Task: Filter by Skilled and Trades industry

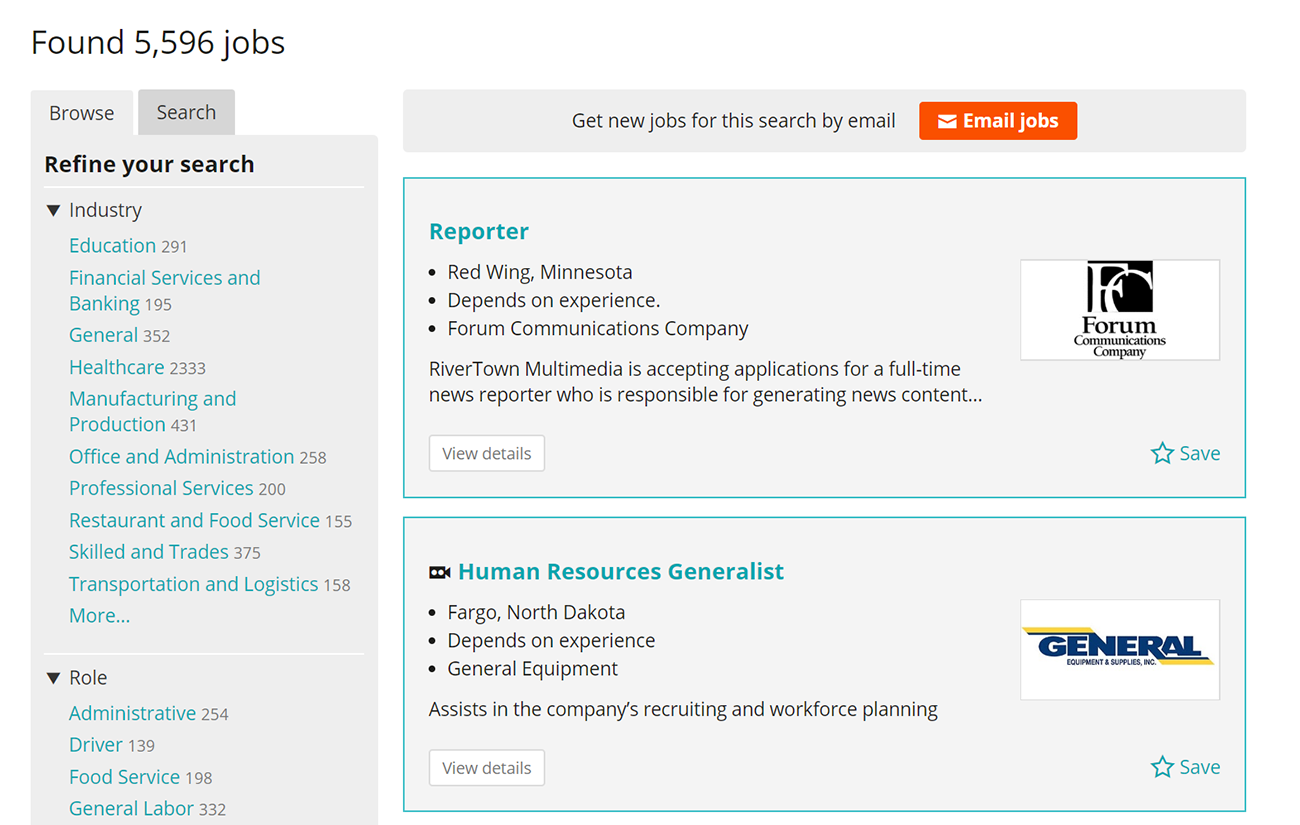Action: [x=148, y=552]
